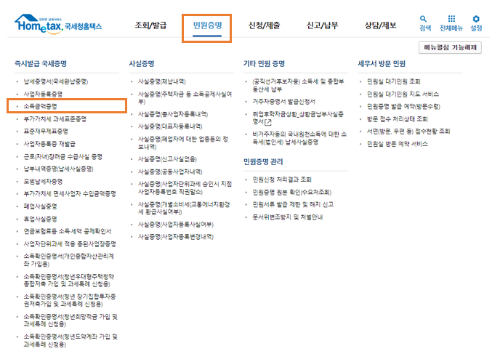500x363 pixels.
Task: Click the 즉시발급 국세증명 section heading
Action: click(x=40, y=63)
